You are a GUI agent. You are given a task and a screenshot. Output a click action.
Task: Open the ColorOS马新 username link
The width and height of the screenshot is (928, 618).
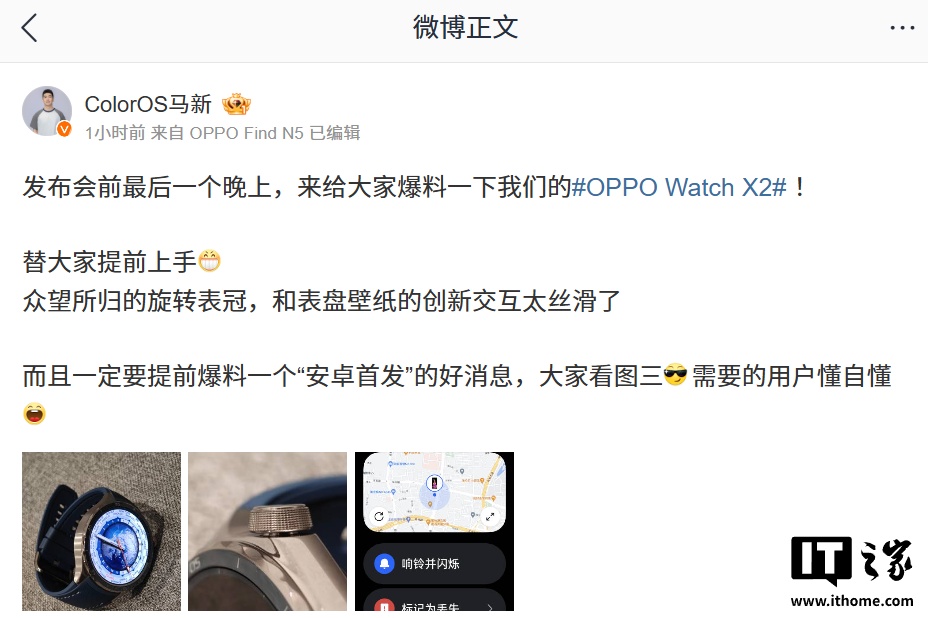point(148,104)
